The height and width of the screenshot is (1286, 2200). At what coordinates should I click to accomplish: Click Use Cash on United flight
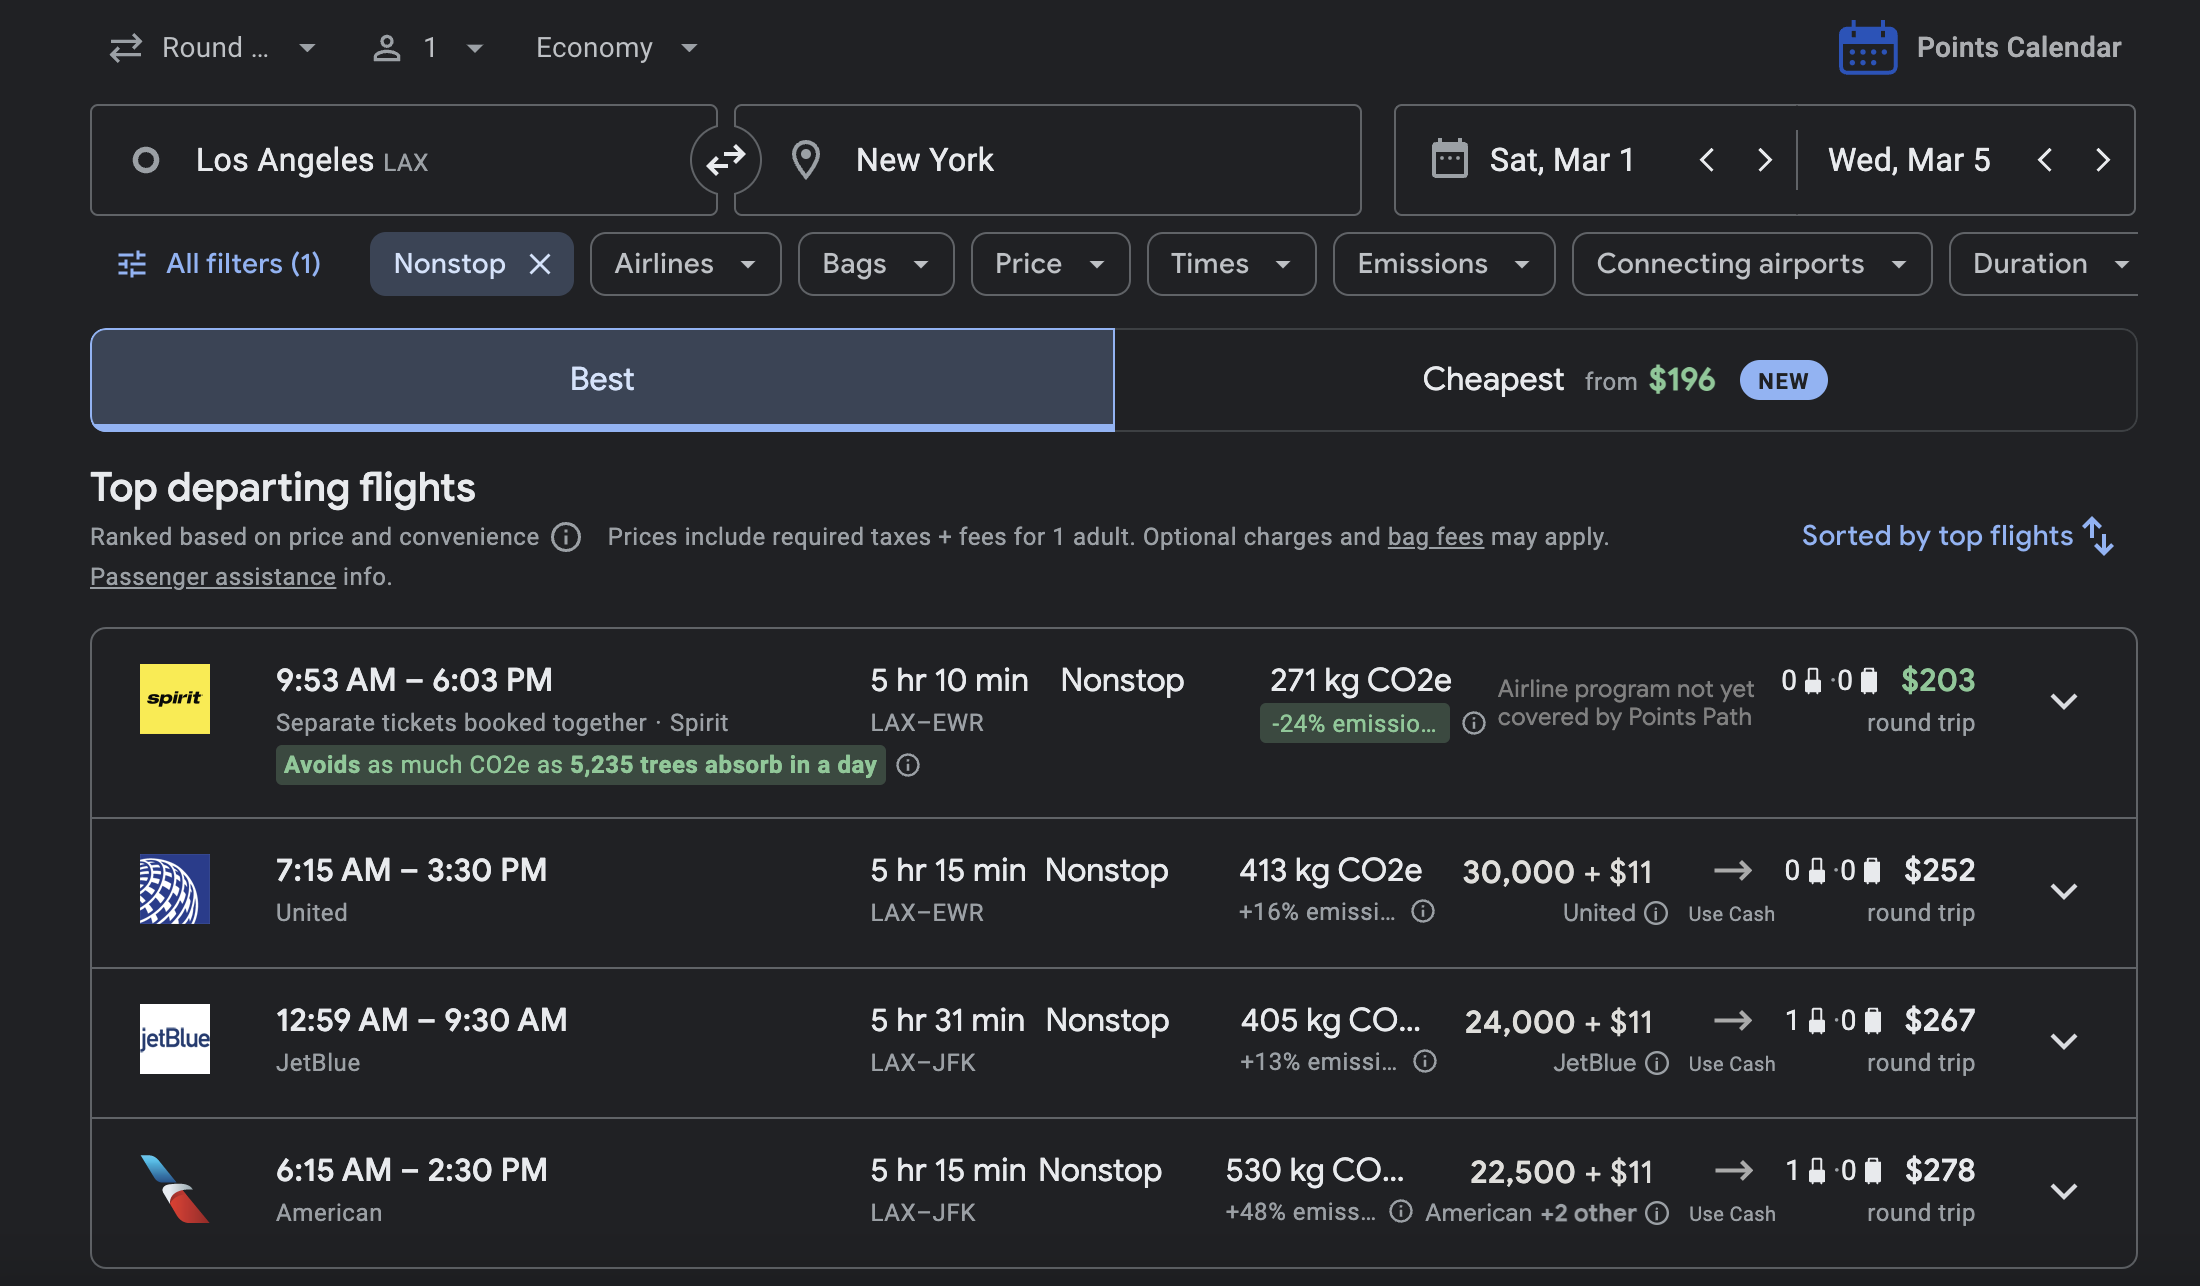[x=1732, y=914]
